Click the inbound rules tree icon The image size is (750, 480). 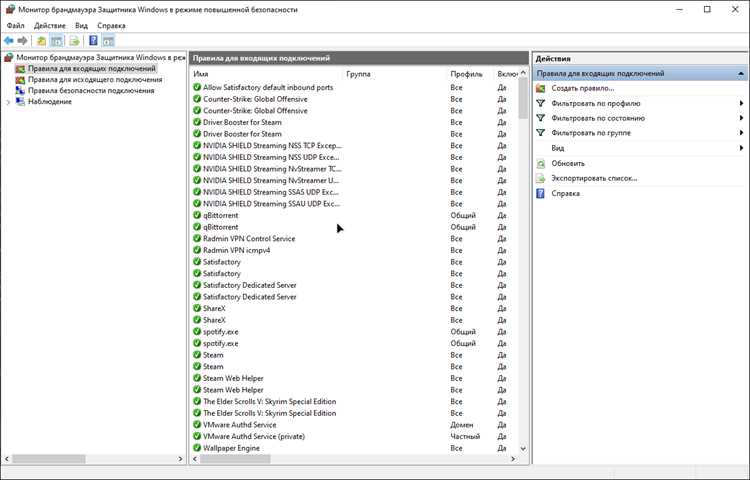click(x=20, y=69)
